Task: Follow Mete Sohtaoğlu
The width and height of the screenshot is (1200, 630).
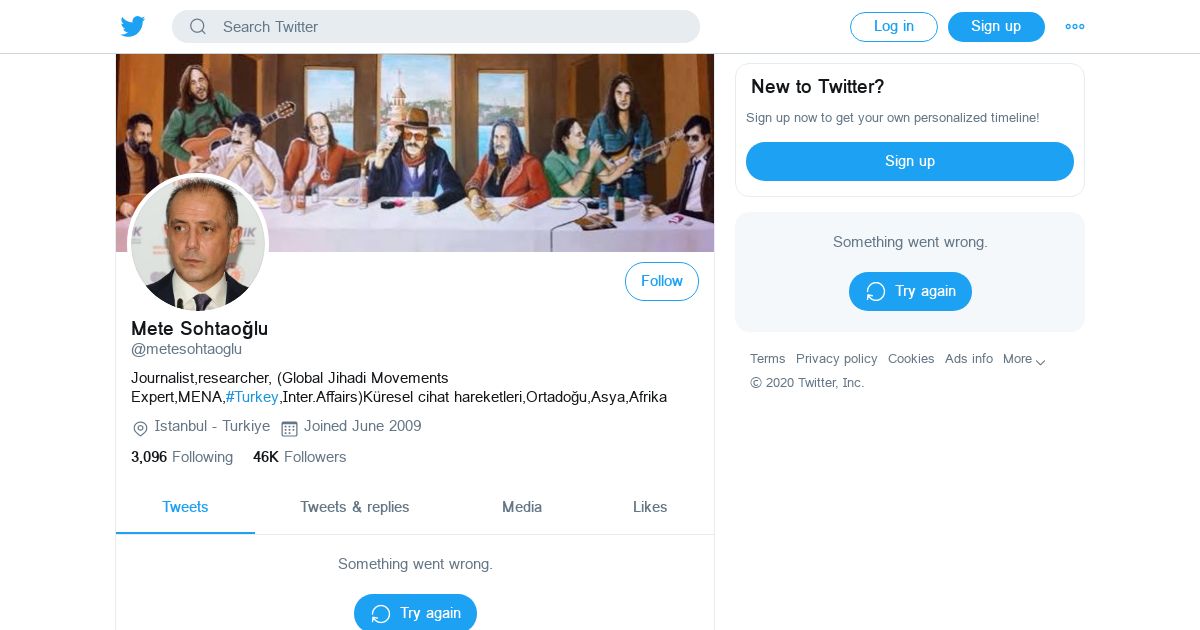Action: [x=661, y=282]
